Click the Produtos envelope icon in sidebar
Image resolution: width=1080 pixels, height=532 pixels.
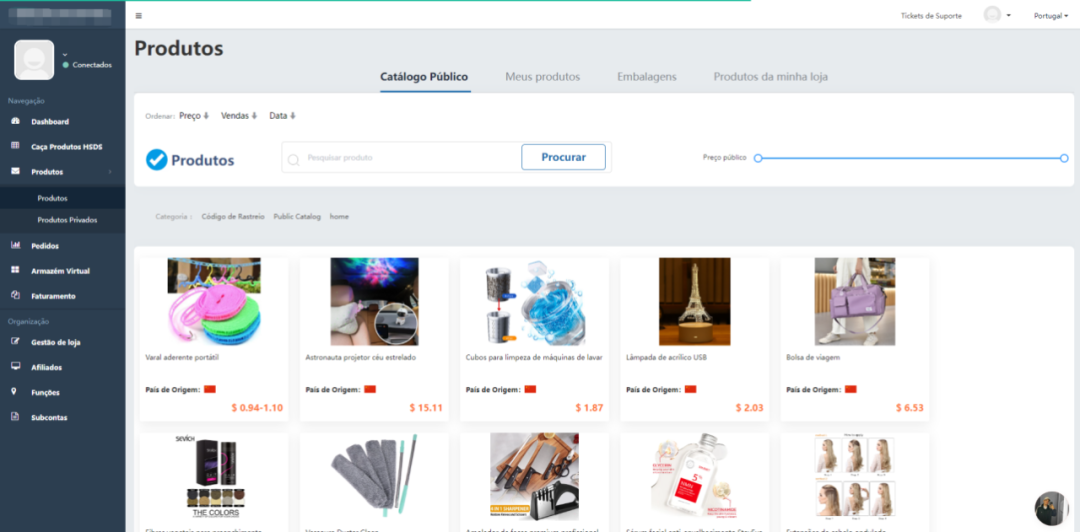[15, 171]
